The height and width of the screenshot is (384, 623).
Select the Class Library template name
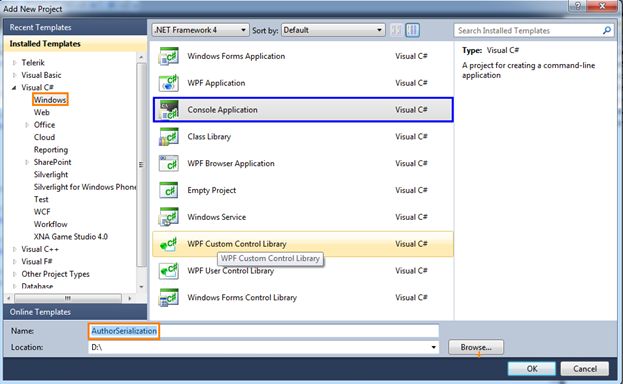click(x=209, y=136)
